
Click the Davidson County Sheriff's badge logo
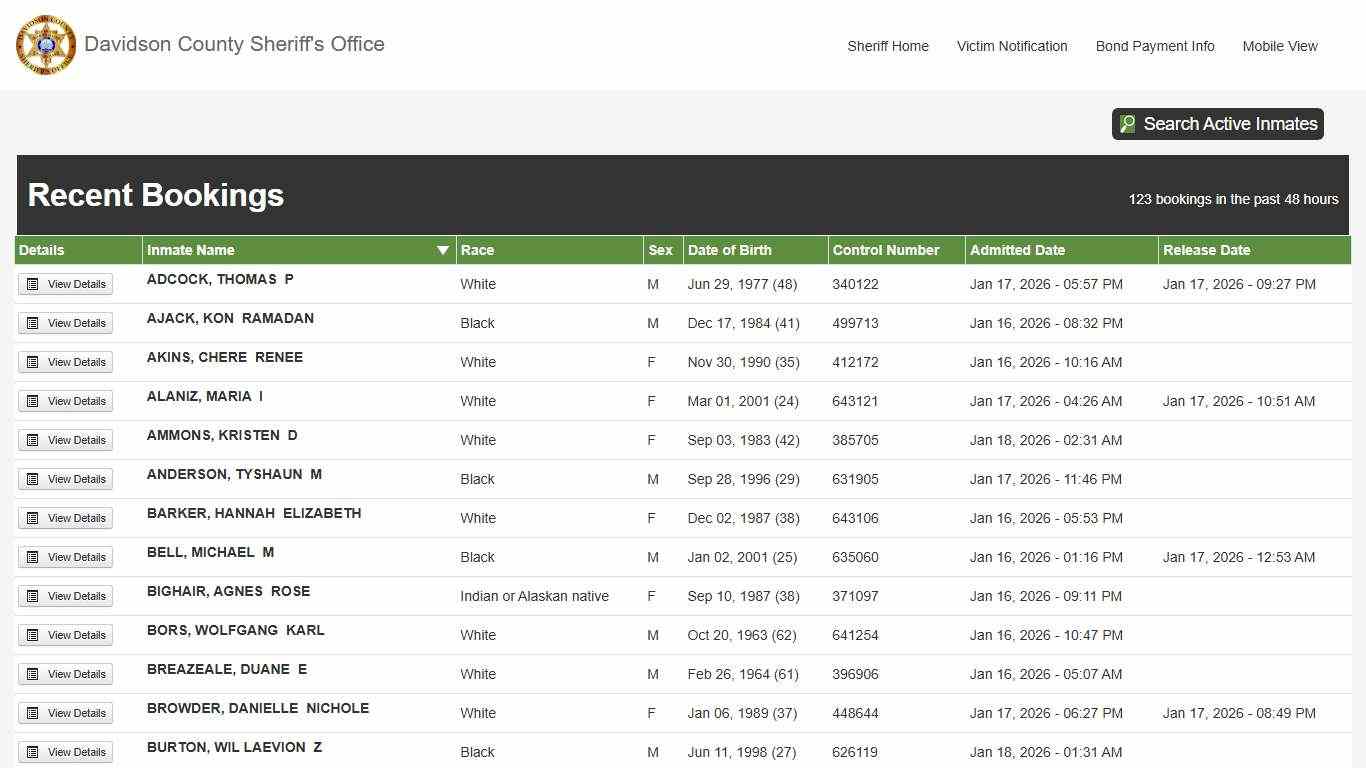pos(46,45)
